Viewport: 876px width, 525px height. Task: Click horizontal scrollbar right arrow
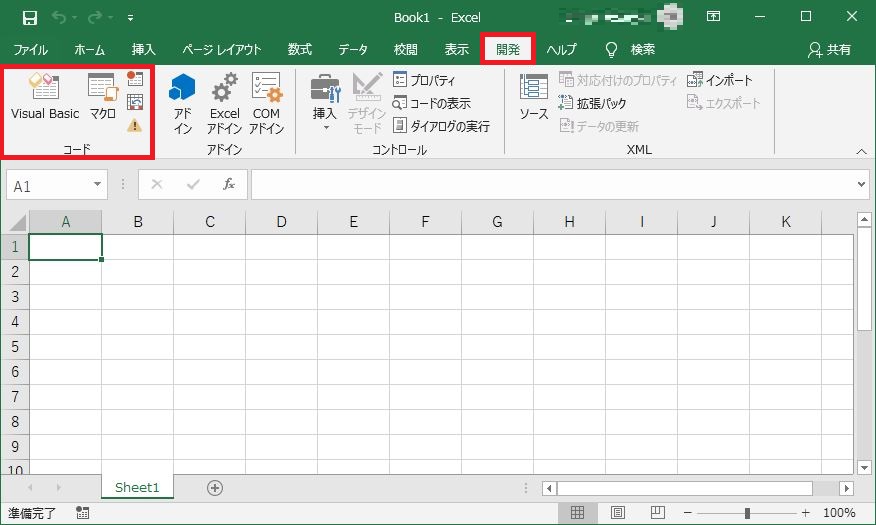846,489
